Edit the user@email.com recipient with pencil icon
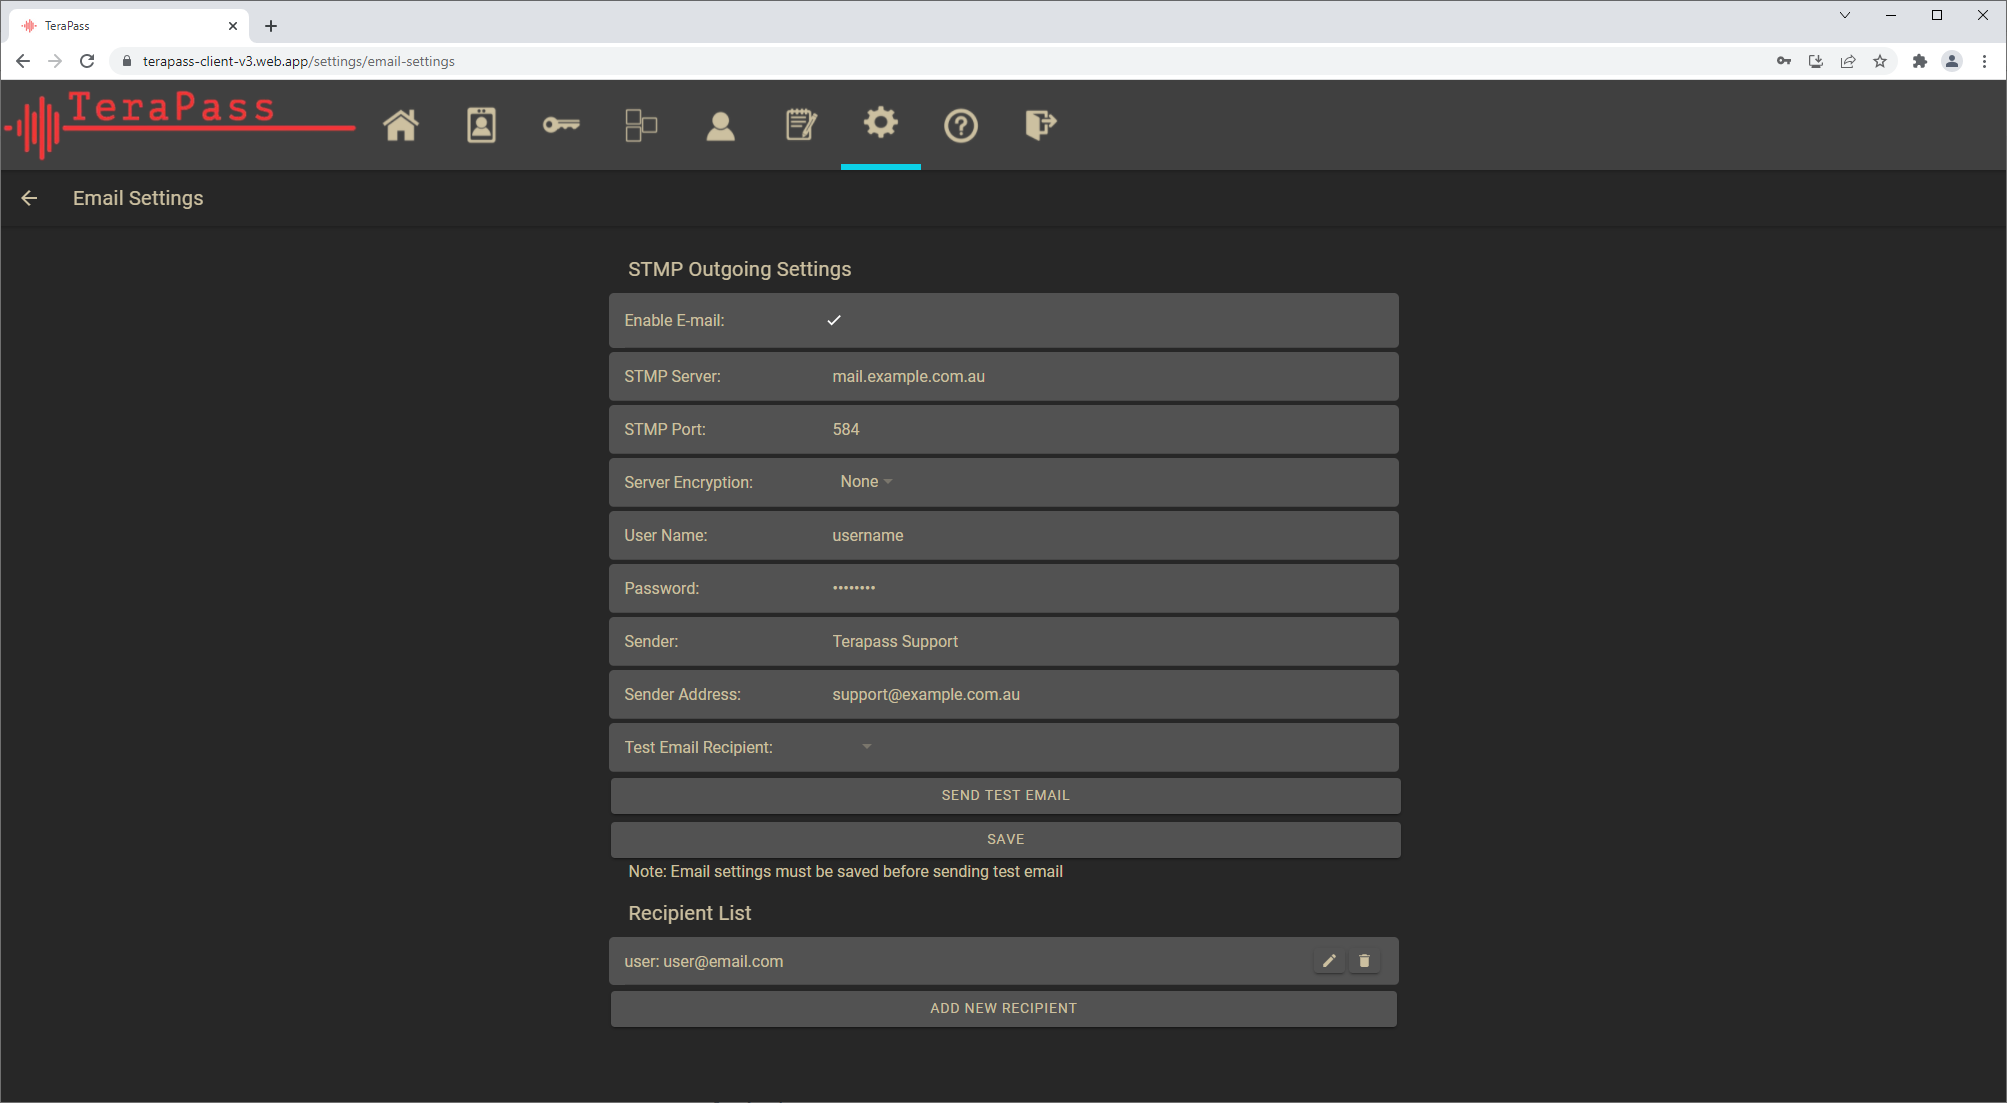This screenshot has height=1103, width=2007. 1329,960
